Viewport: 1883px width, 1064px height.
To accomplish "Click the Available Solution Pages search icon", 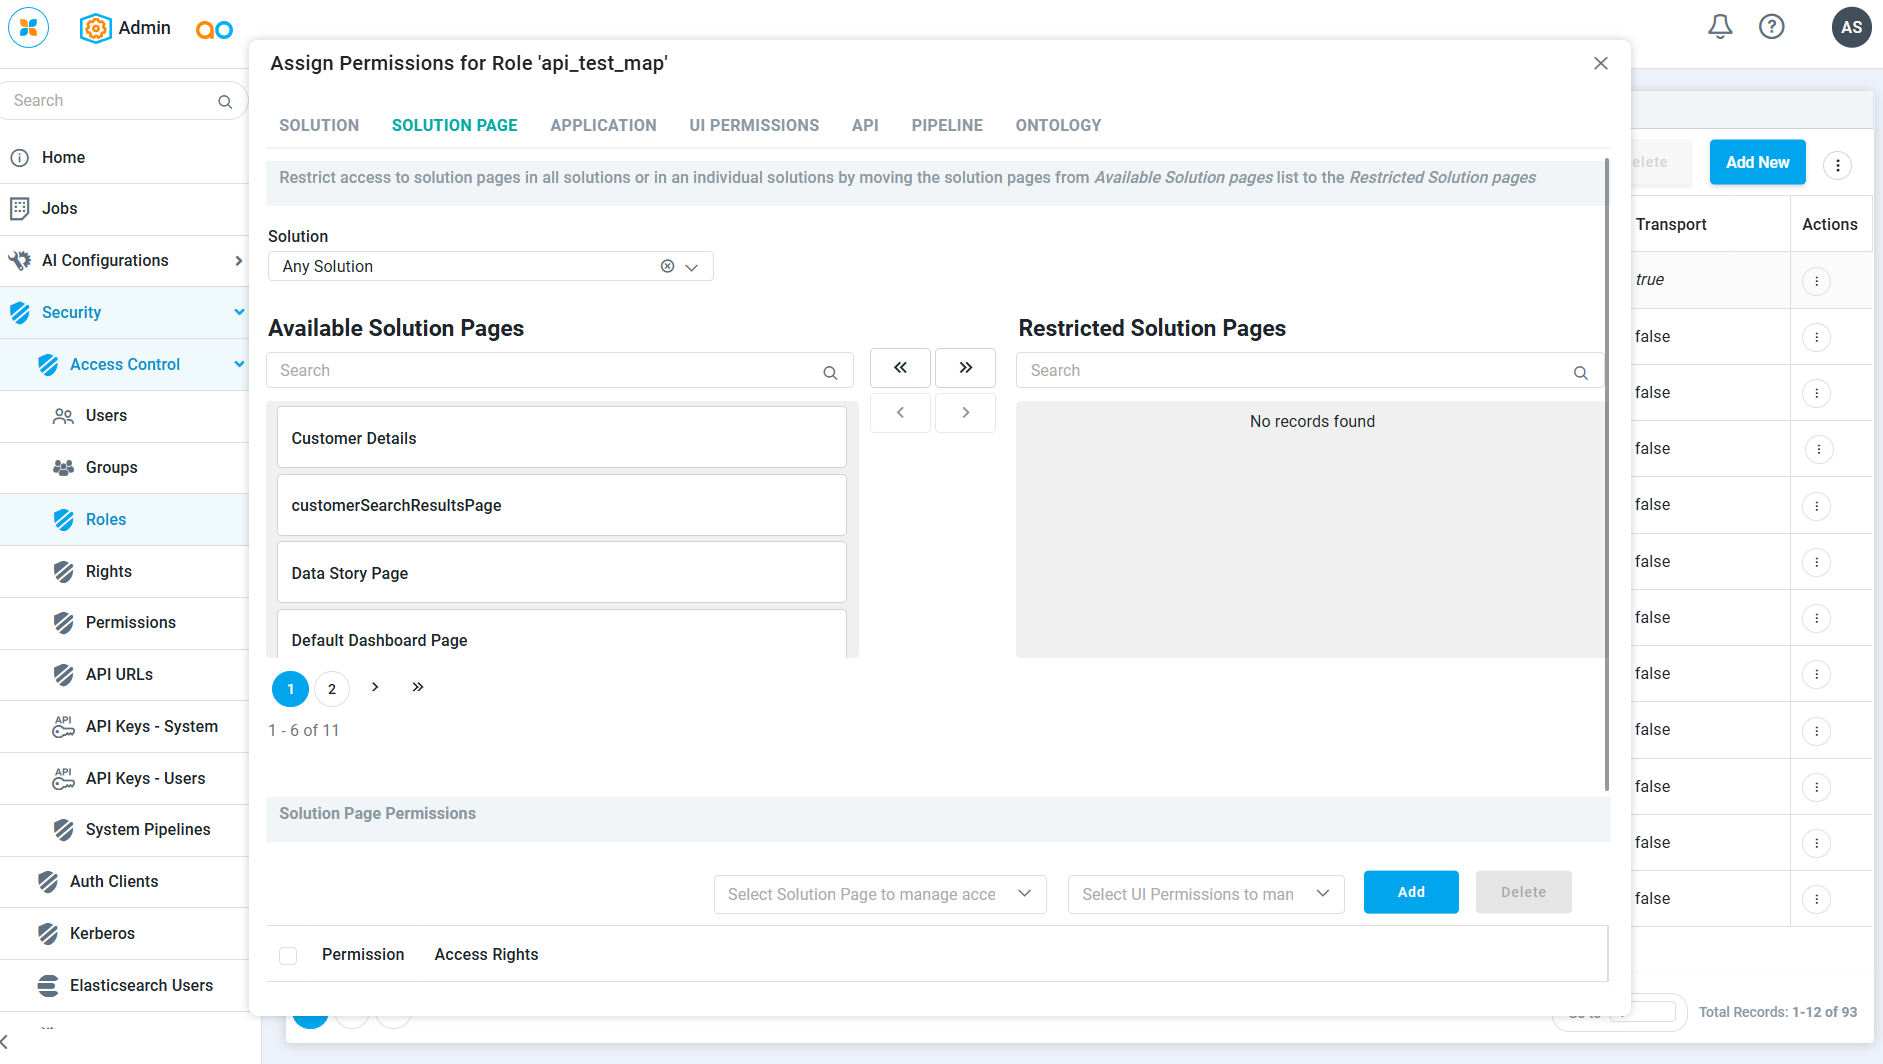I will (830, 372).
